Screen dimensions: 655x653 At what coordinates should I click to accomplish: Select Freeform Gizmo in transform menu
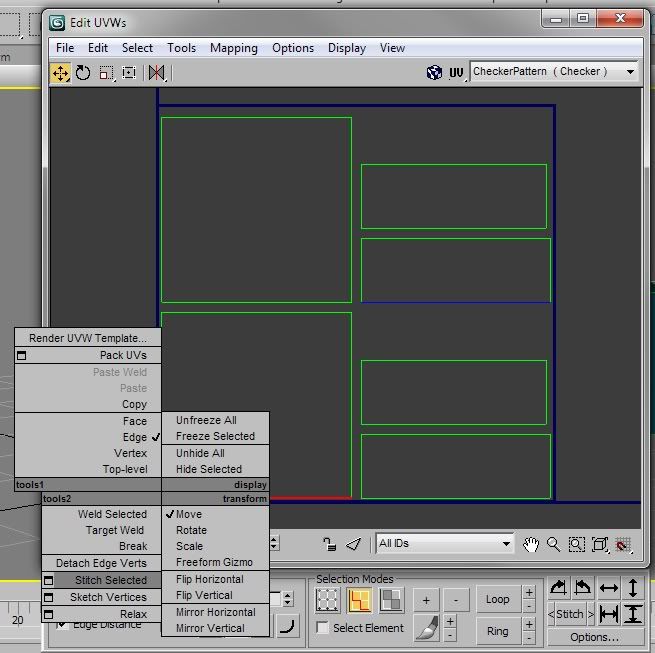pyautogui.click(x=214, y=563)
